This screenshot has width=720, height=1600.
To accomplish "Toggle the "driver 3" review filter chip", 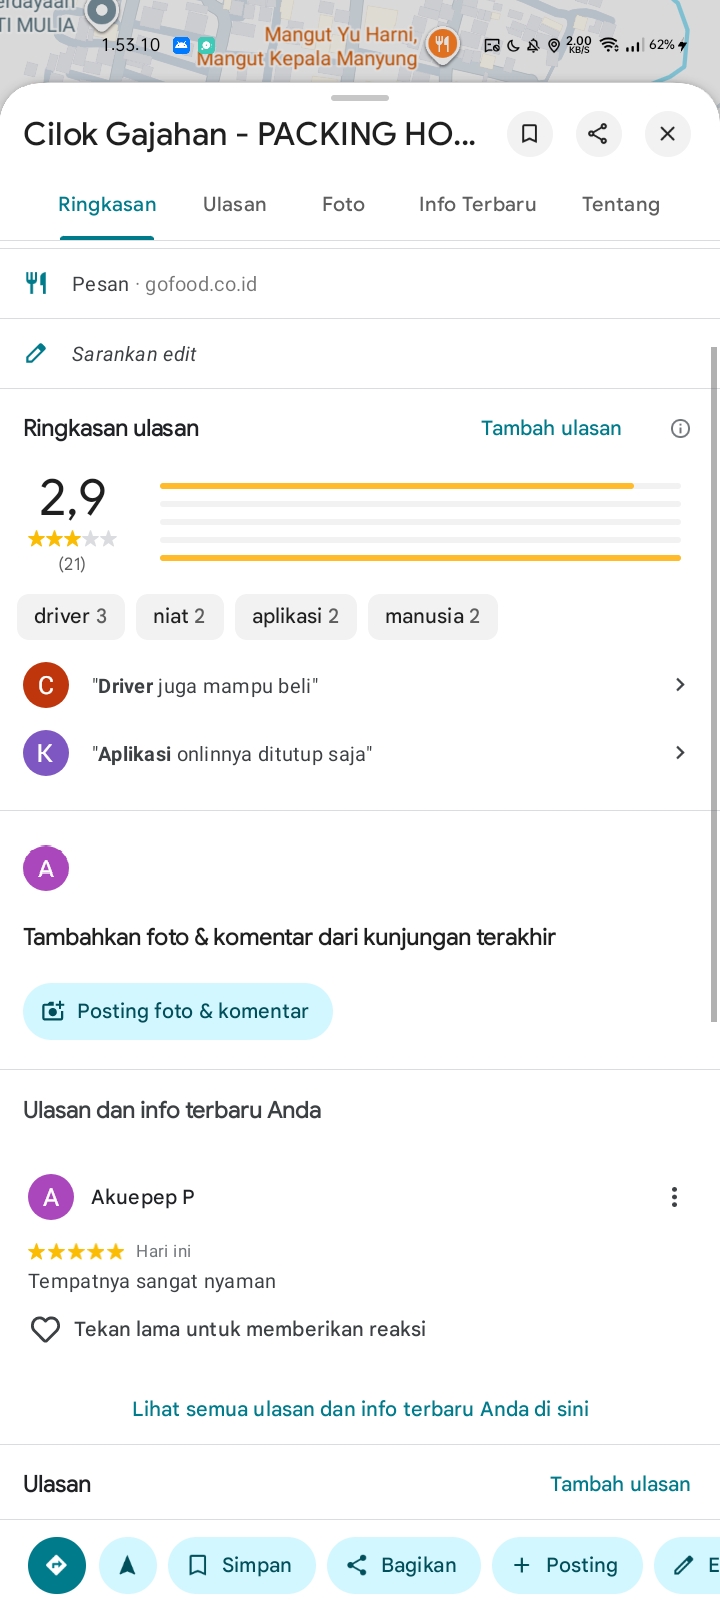I will pyautogui.click(x=70, y=616).
